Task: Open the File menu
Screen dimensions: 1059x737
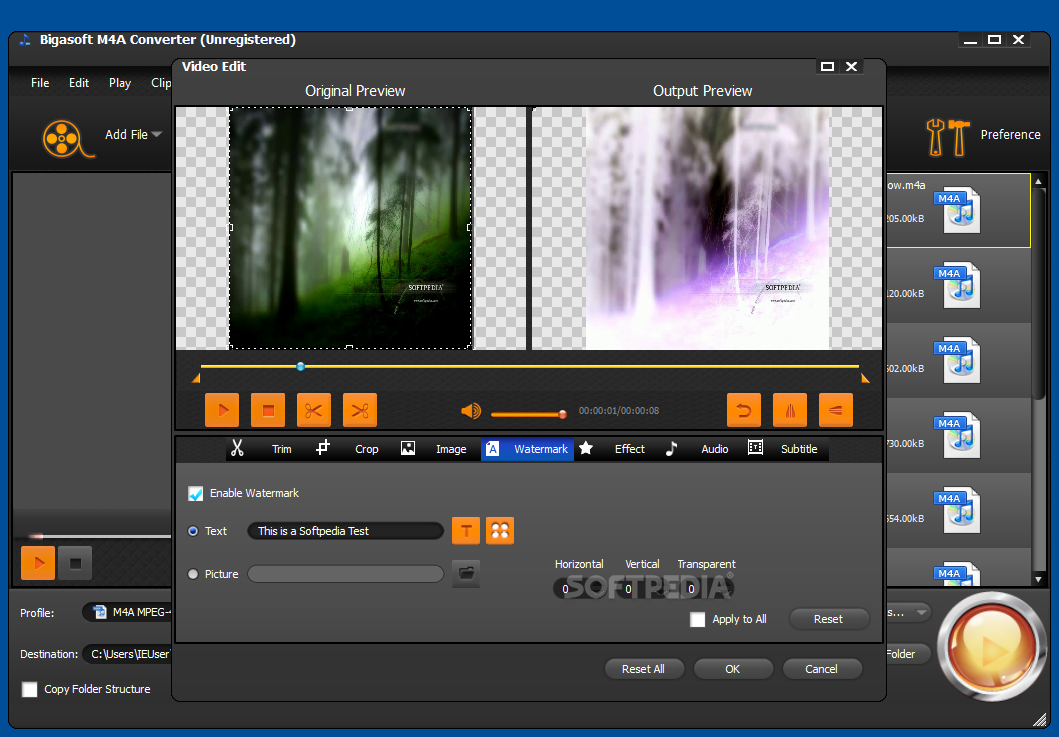Action: [x=40, y=82]
